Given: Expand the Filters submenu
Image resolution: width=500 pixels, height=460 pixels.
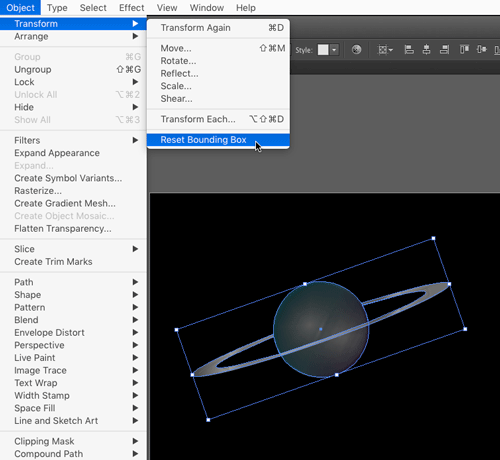Looking at the screenshot, I should click(73, 140).
